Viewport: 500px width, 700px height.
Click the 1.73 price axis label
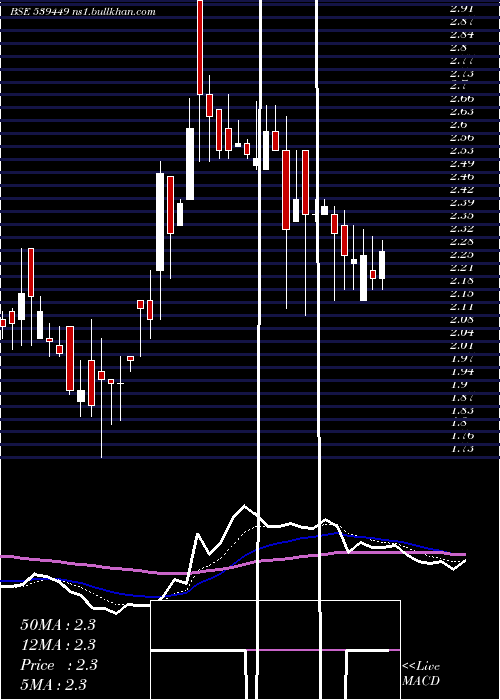pos(462,449)
